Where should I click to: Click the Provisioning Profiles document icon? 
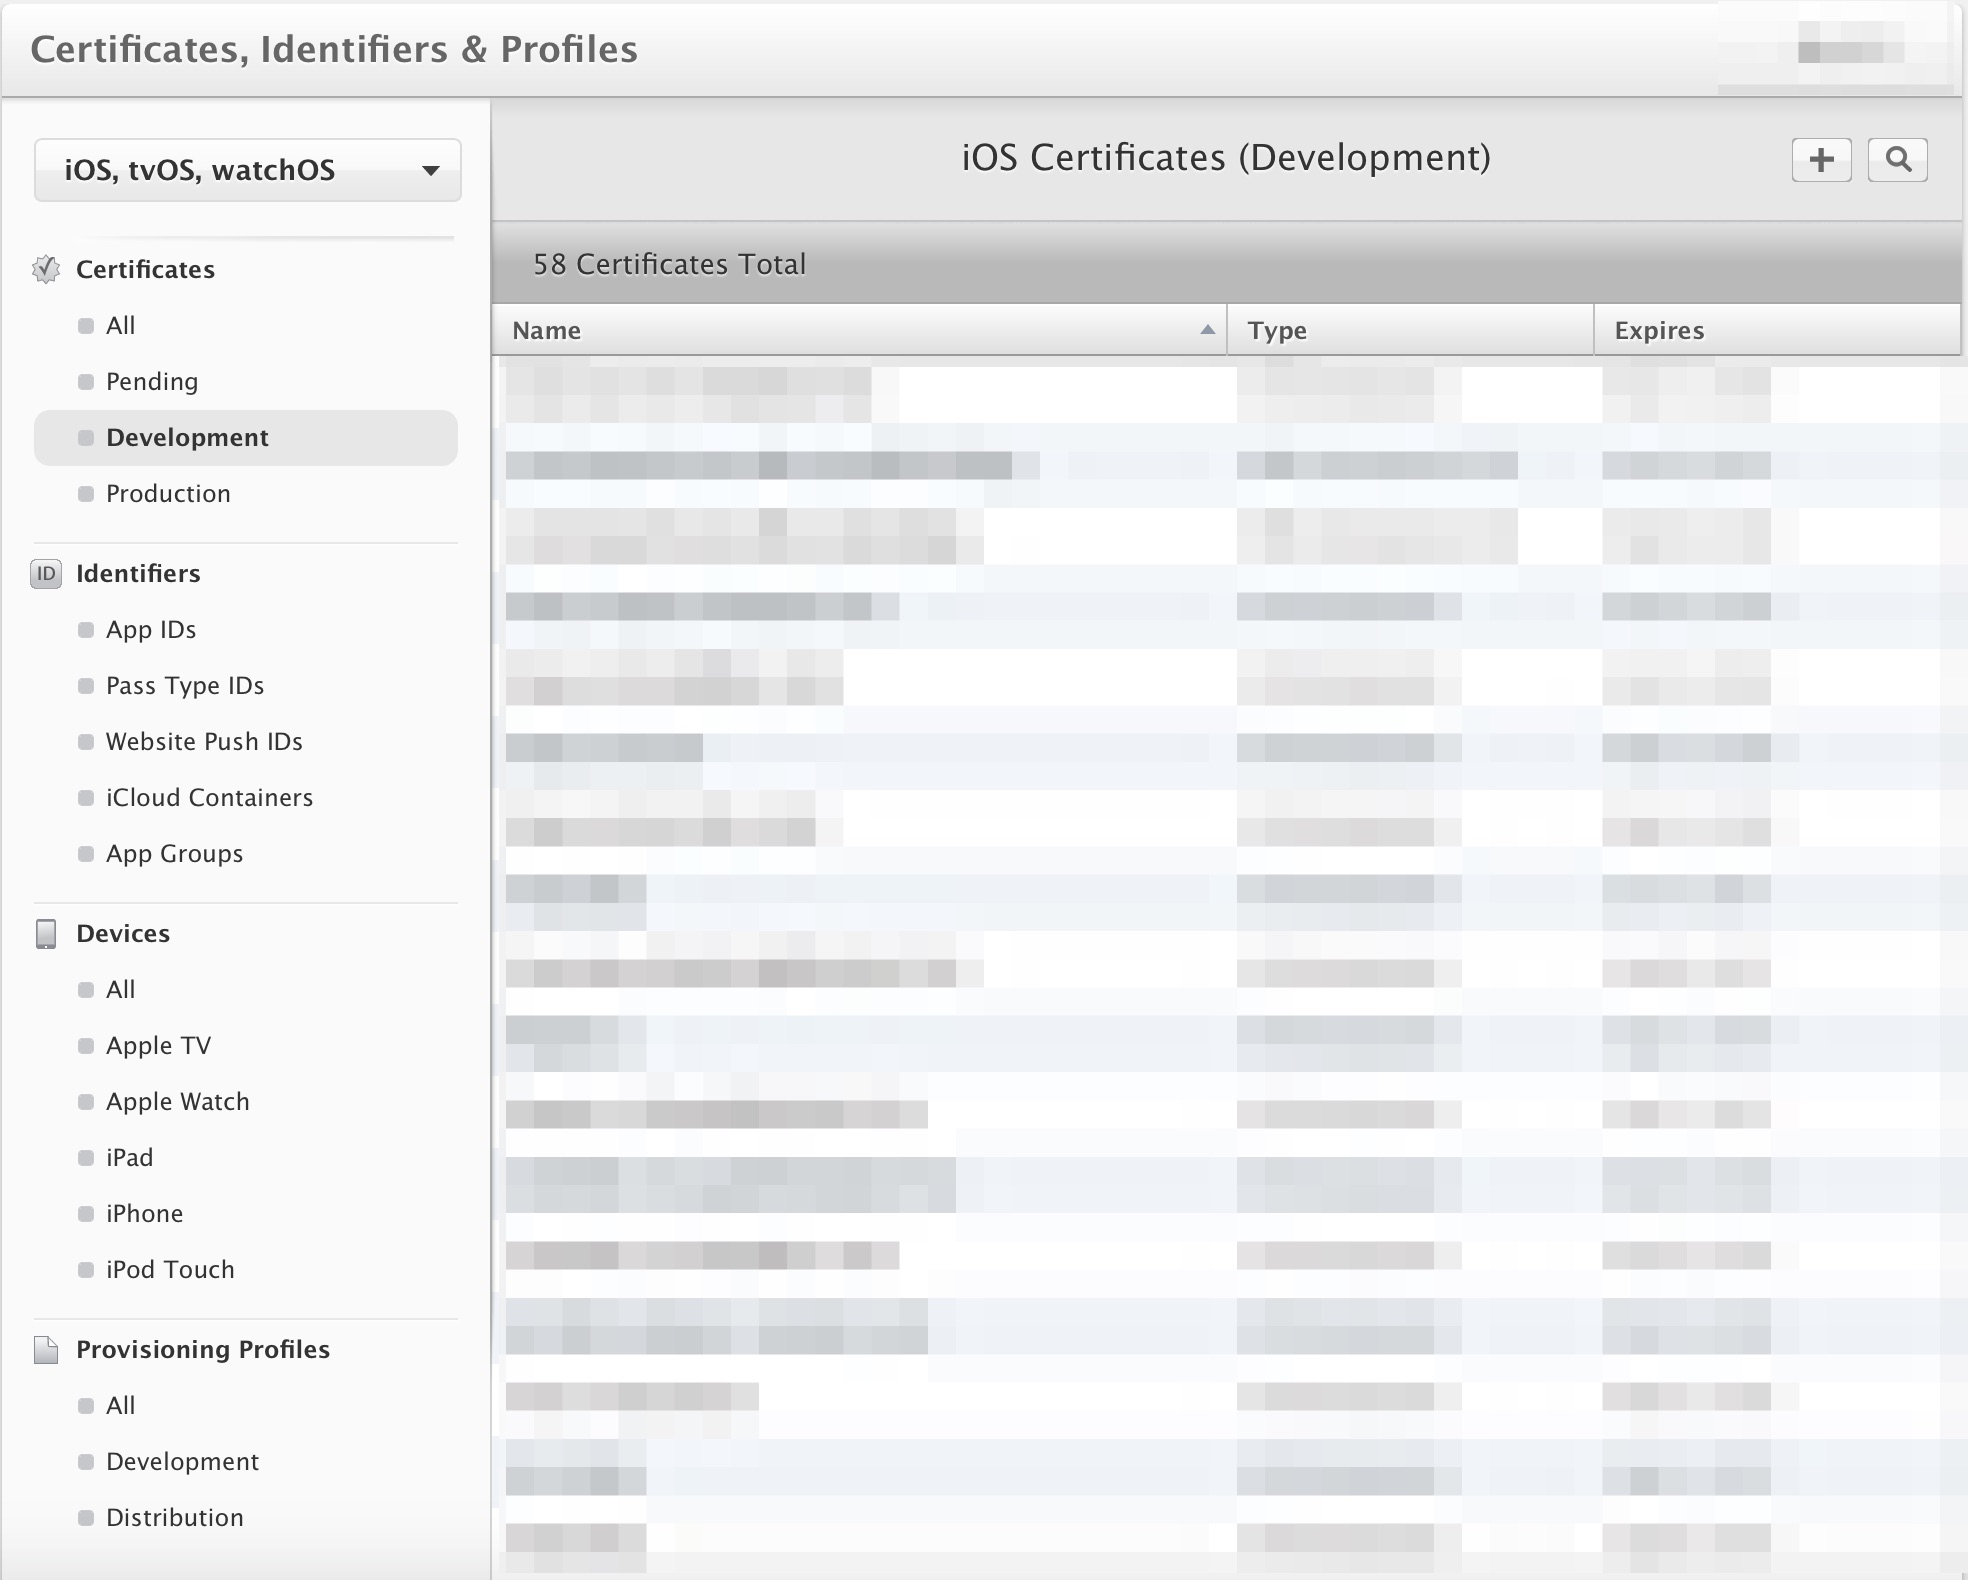(46, 1349)
